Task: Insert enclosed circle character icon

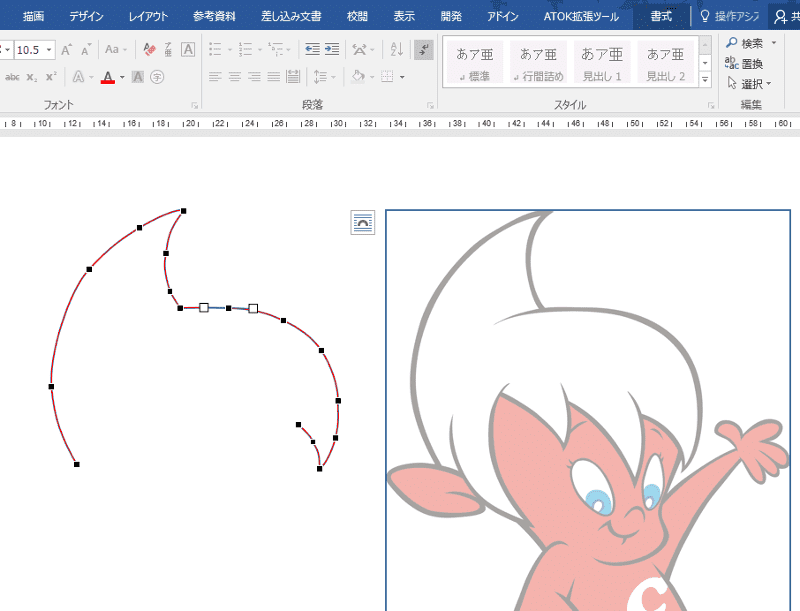Action: (157, 77)
